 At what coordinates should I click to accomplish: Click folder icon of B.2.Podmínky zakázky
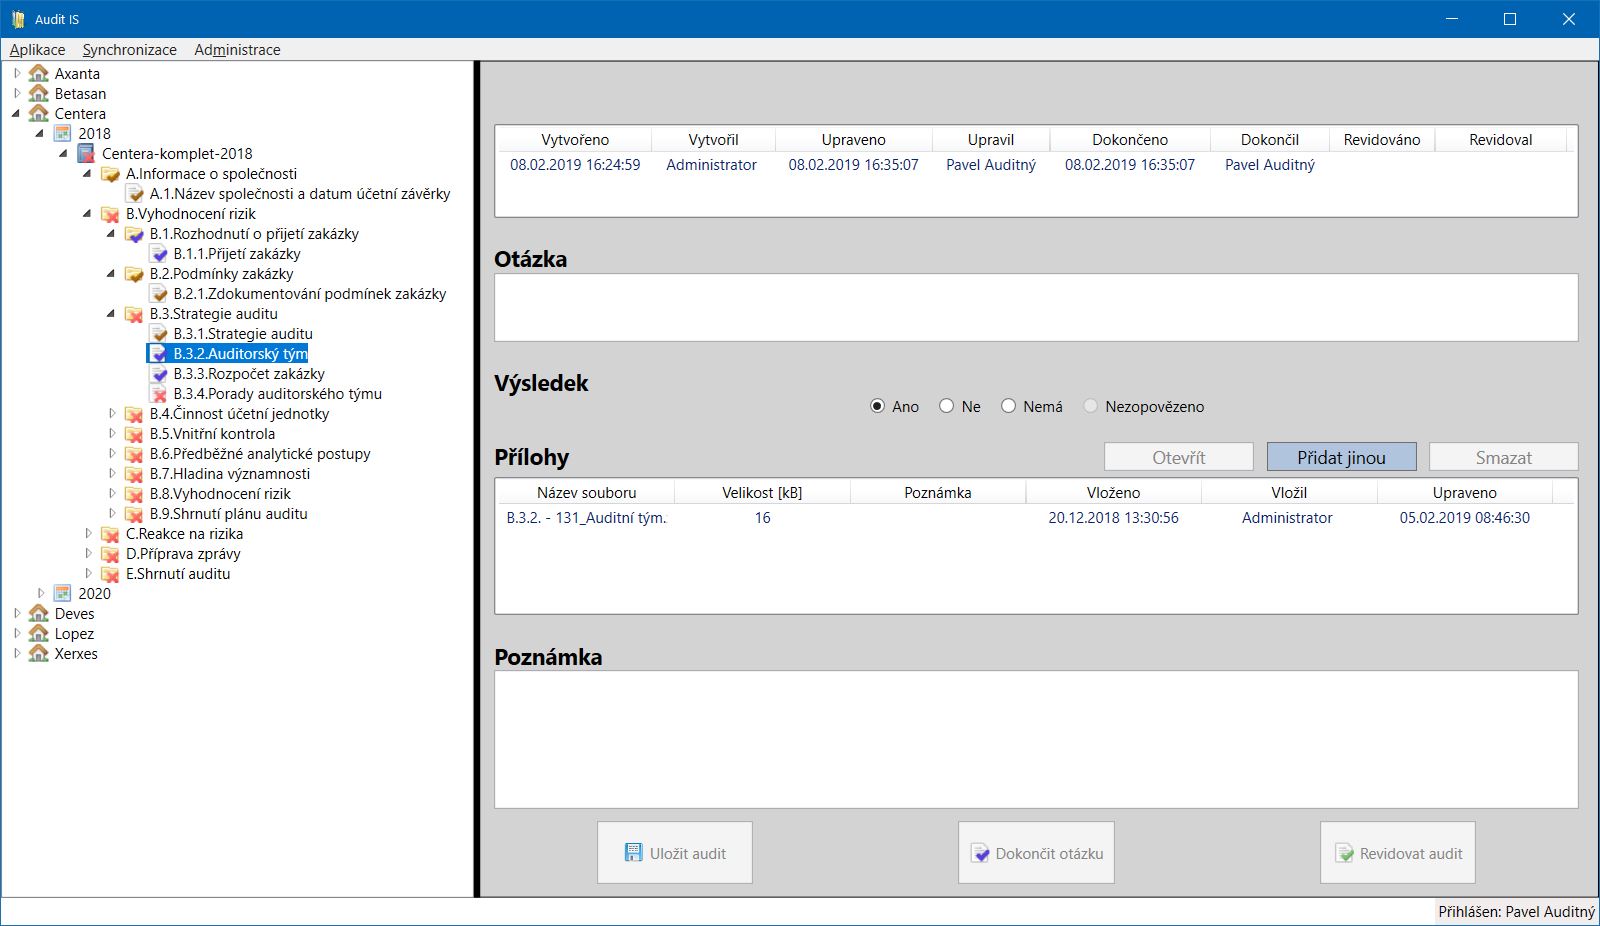coord(134,274)
